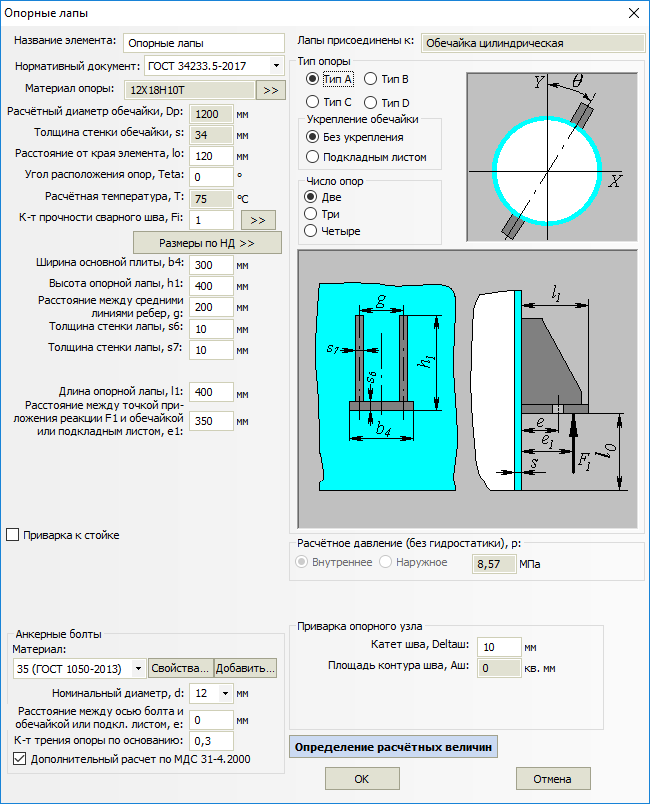Select Подкладным листом reinforcement option
Viewport: 650px width, 804px height.
(x=312, y=157)
